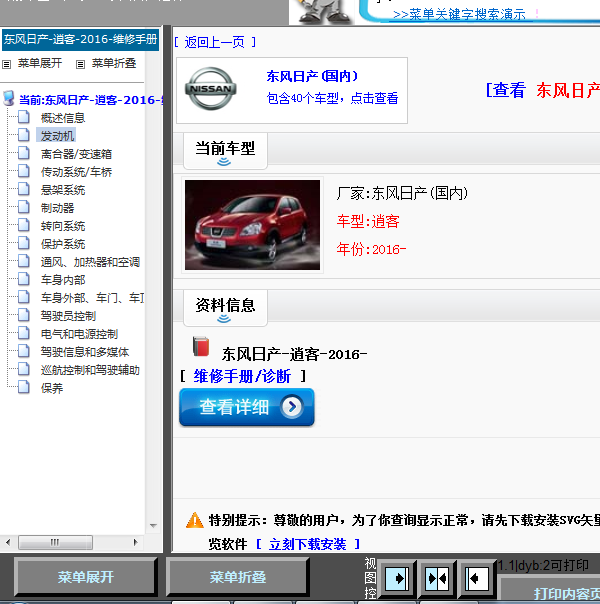Open 离合器/变速箱 section
The width and height of the screenshot is (600, 604).
[x=76, y=154]
